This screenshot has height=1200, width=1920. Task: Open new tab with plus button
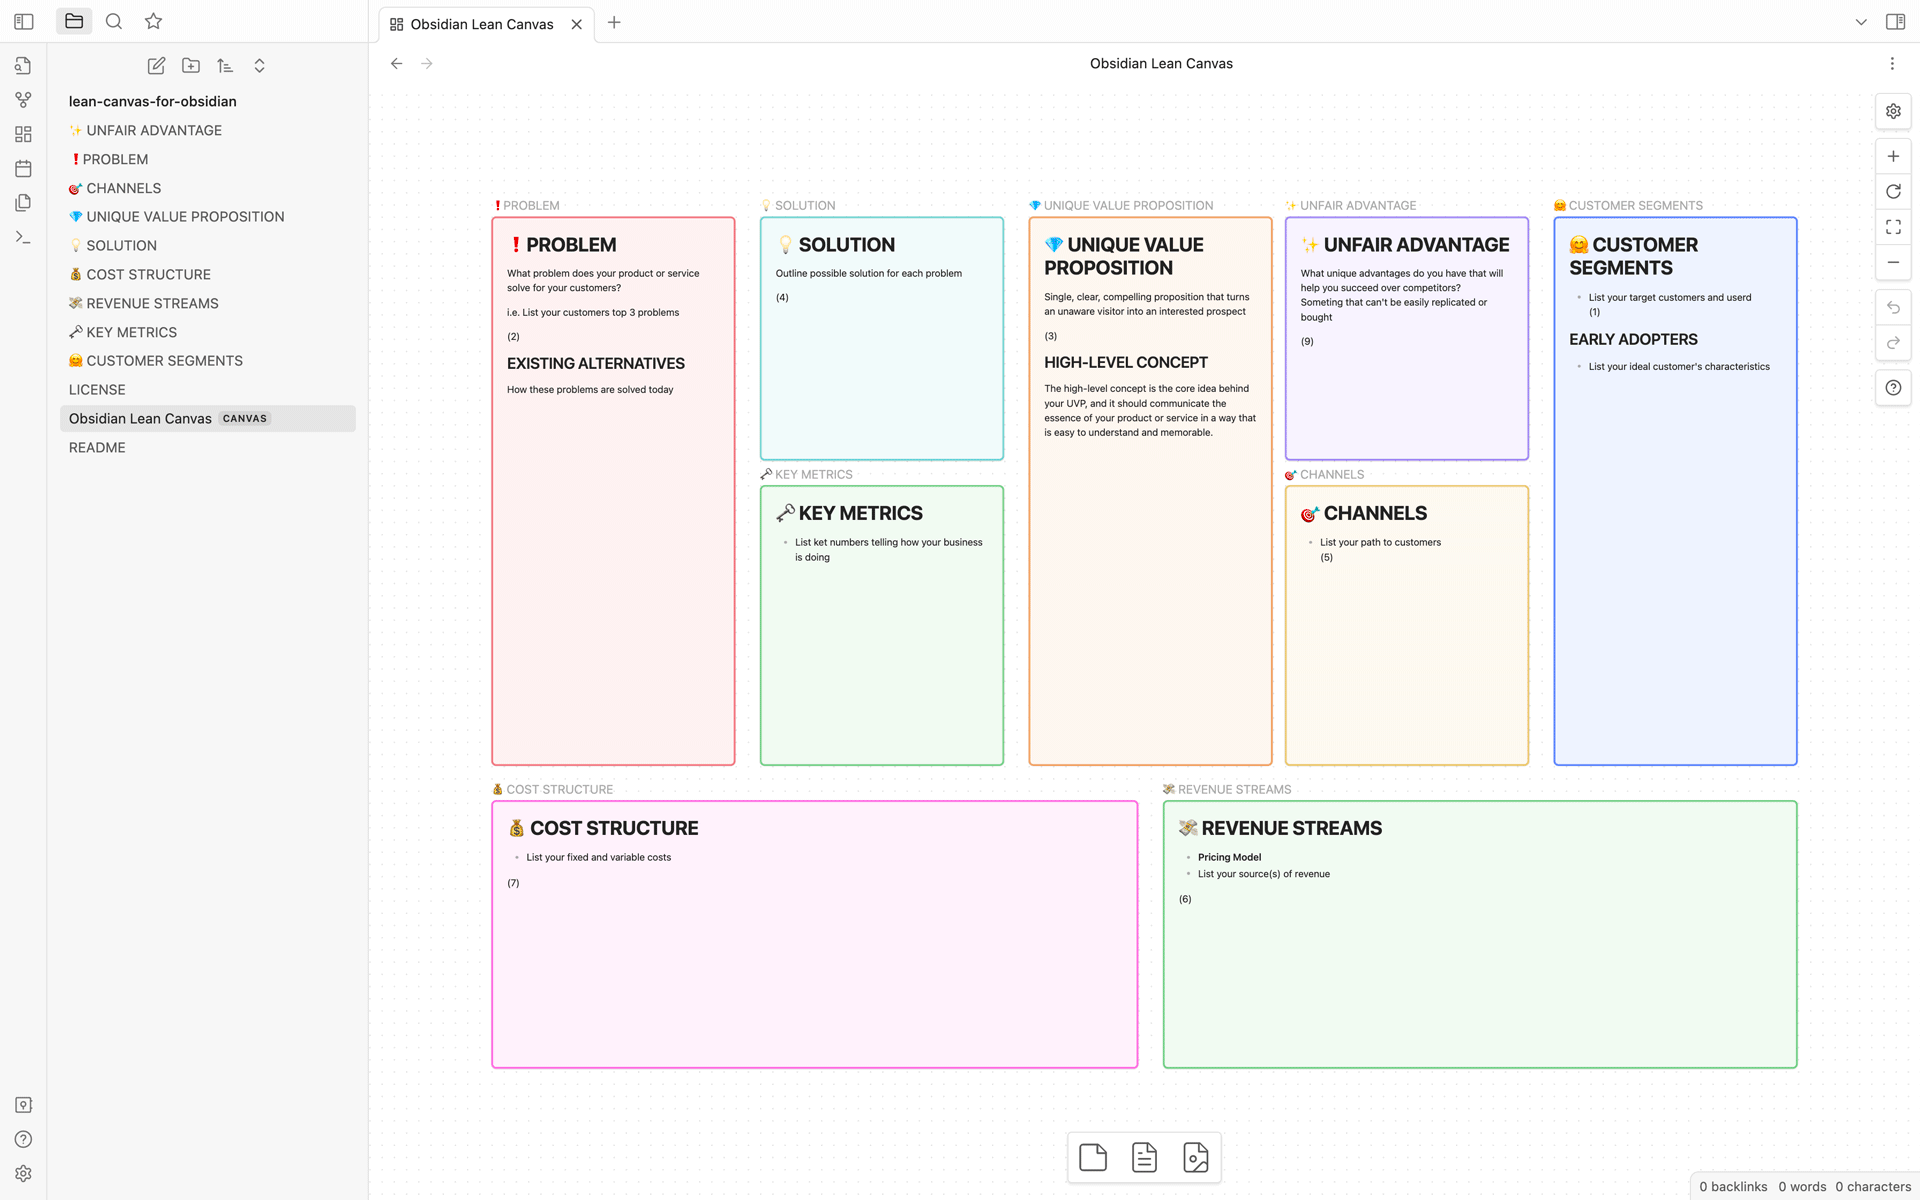tap(614, 24)
